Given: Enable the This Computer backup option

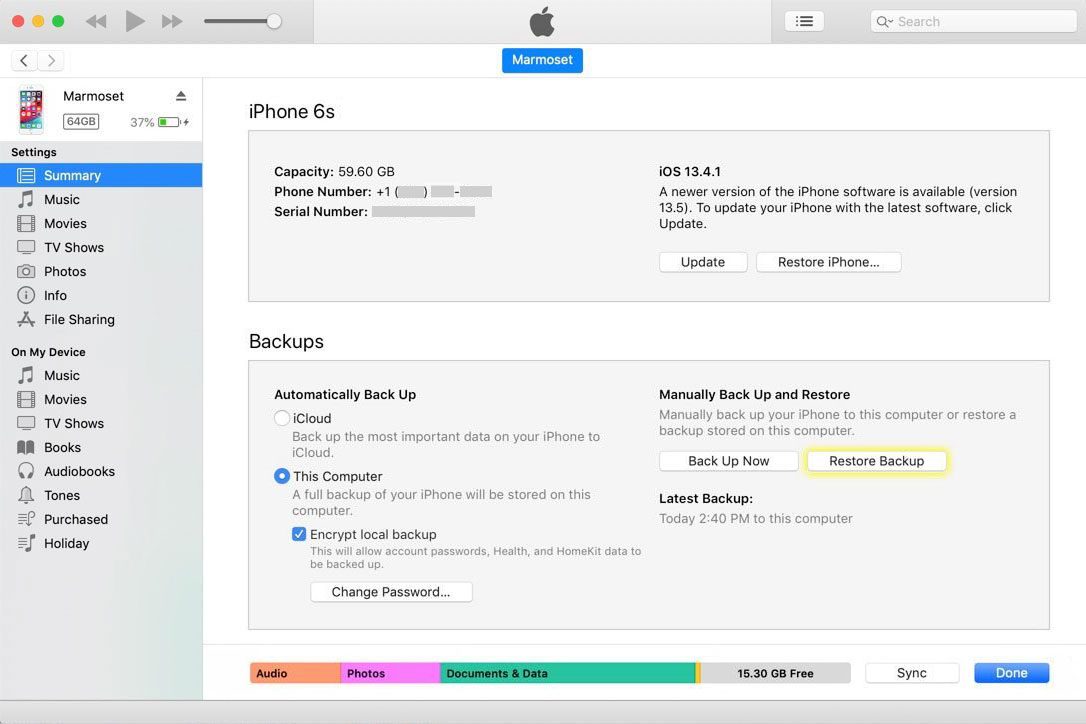Looking at the screenshot, I should tap(282, 476).
